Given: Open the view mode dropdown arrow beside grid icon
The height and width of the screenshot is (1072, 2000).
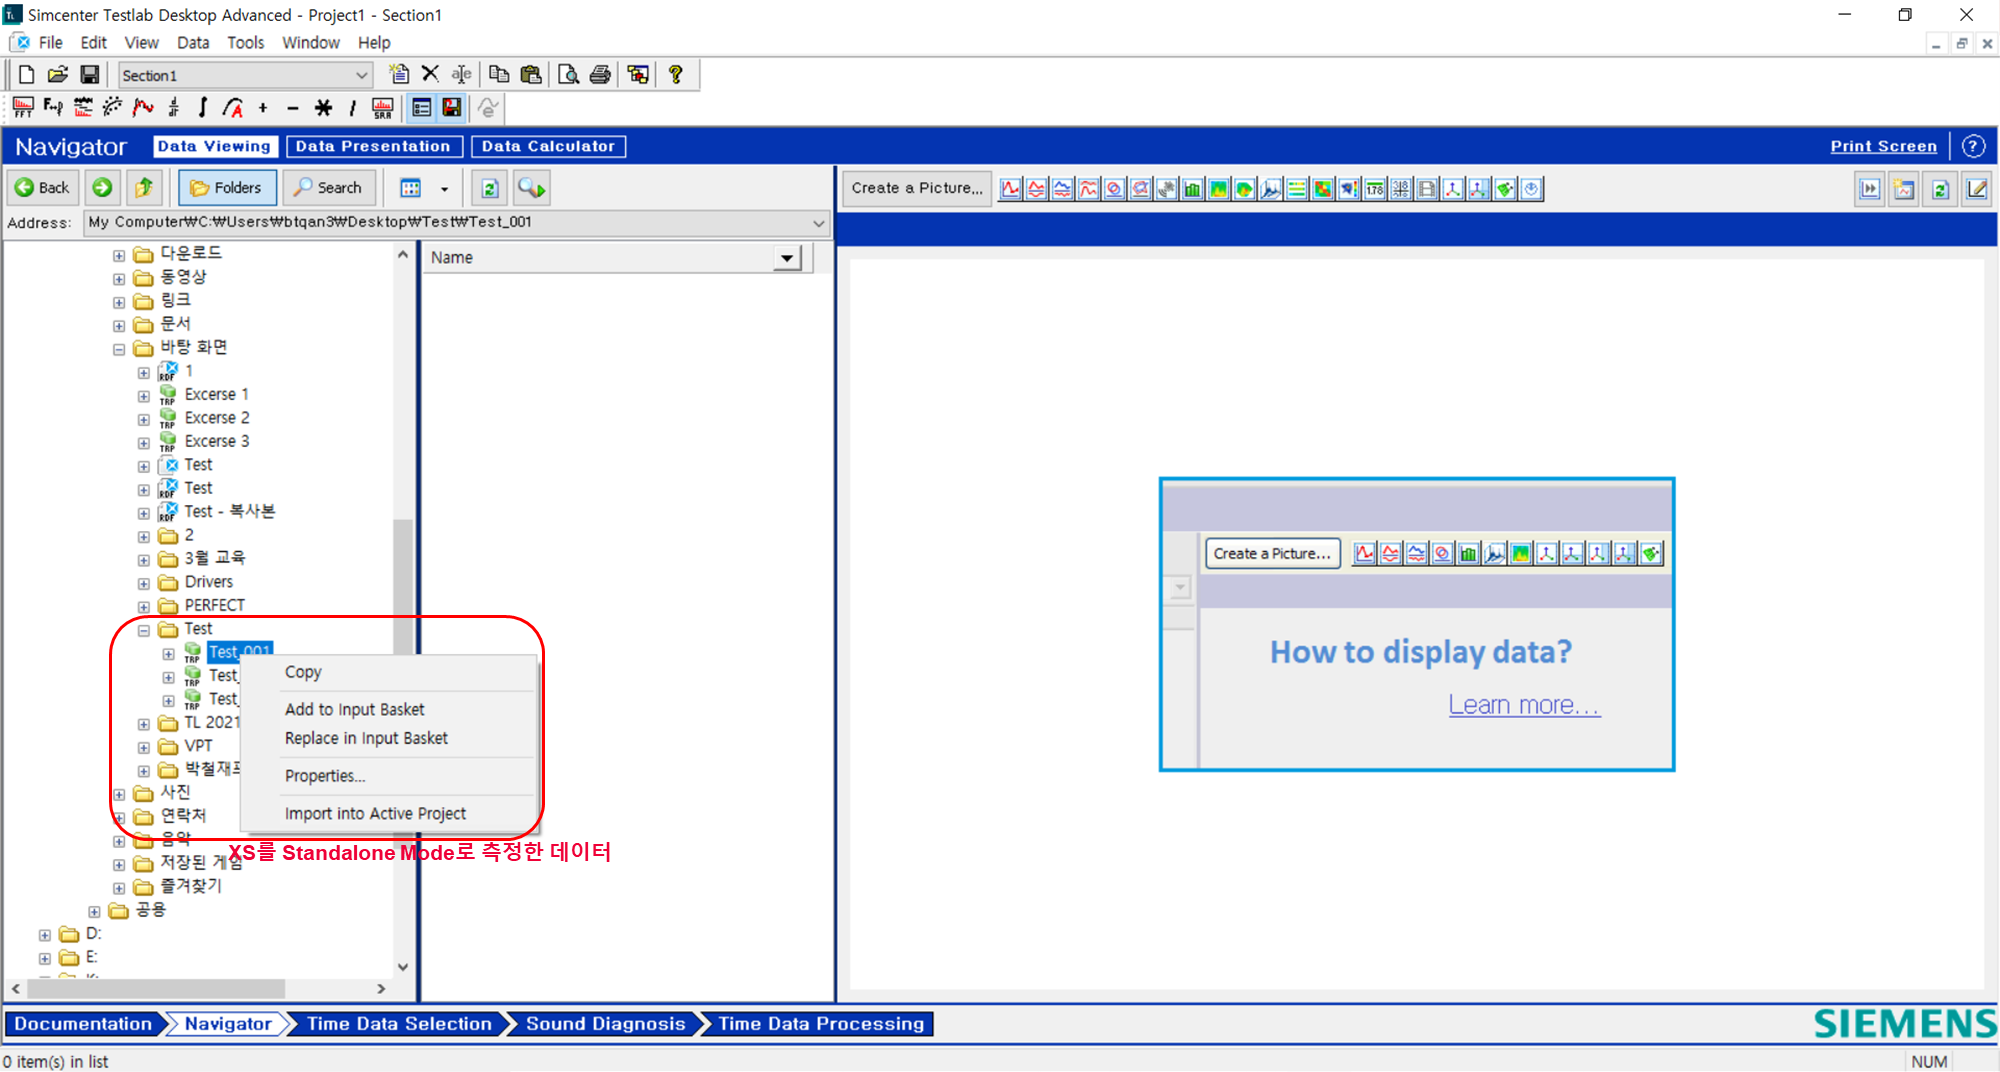Looking at the screenshot, I should point(444,189).
